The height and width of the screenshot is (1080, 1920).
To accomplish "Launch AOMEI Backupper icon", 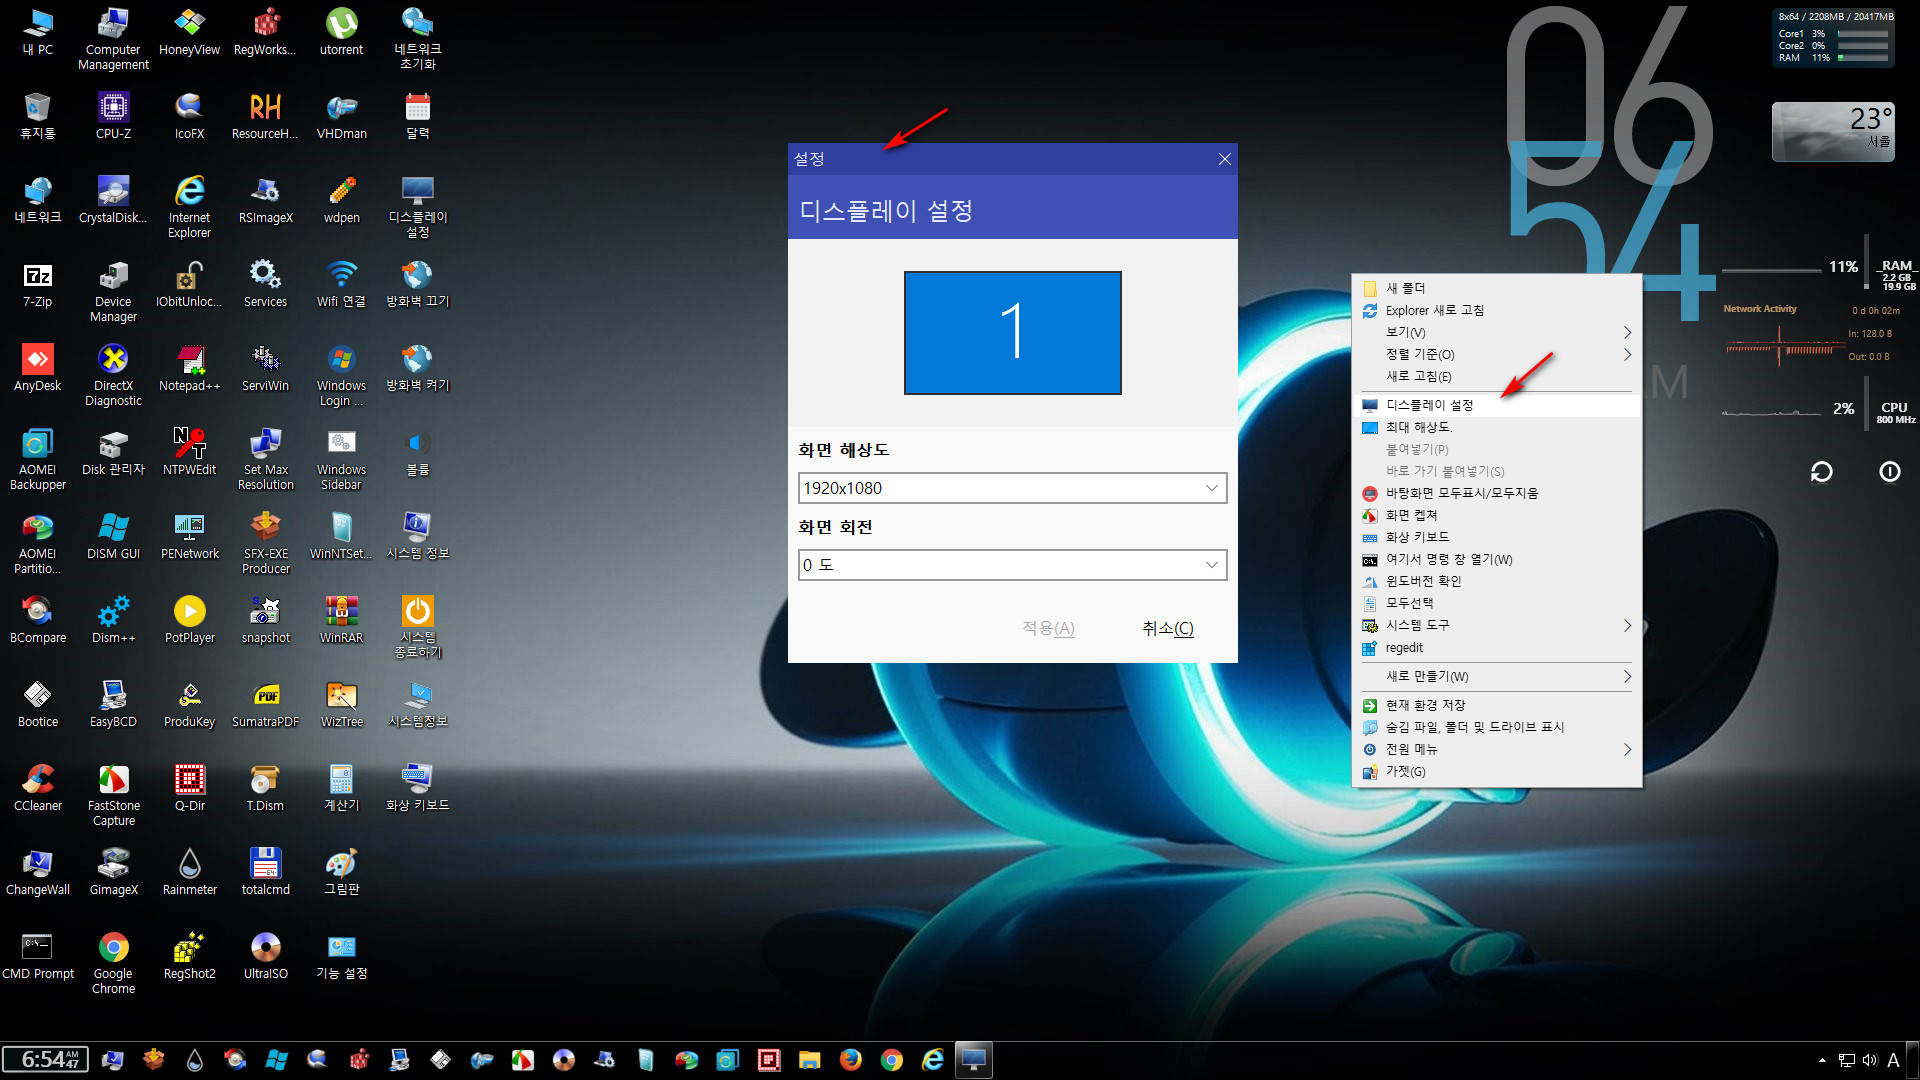I will pyautogui.click(x=37, y=459).
